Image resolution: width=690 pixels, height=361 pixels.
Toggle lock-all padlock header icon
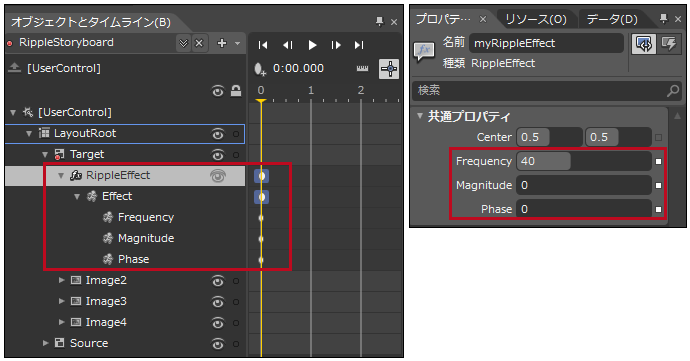[x=236, y=91]
